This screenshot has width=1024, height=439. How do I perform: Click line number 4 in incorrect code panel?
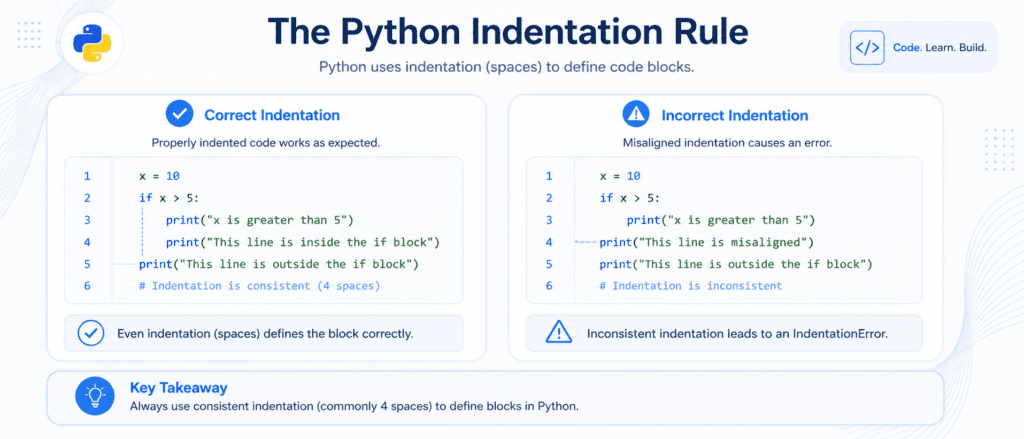click(549, 242)
